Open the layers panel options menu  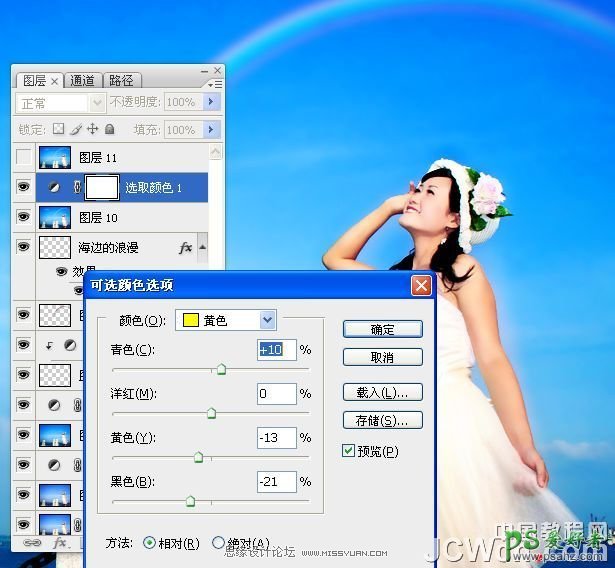tap(216, 85)
